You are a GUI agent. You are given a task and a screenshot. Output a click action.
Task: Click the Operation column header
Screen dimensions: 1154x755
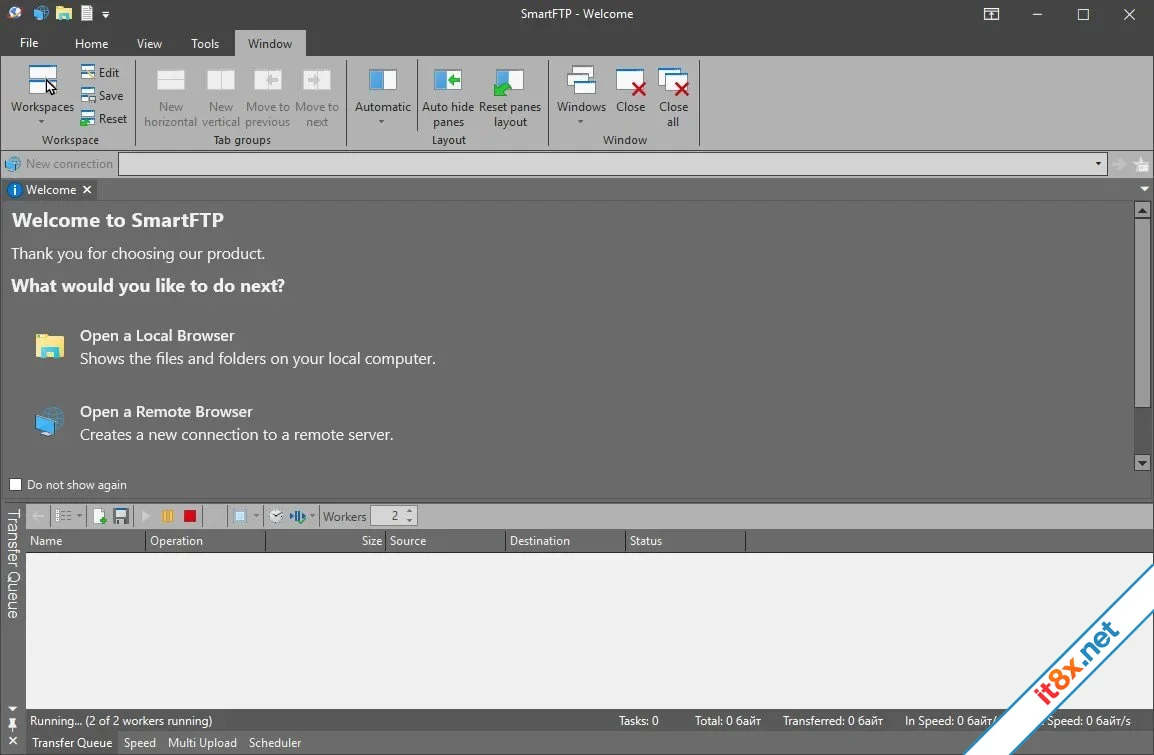click(x=205, y=541)
